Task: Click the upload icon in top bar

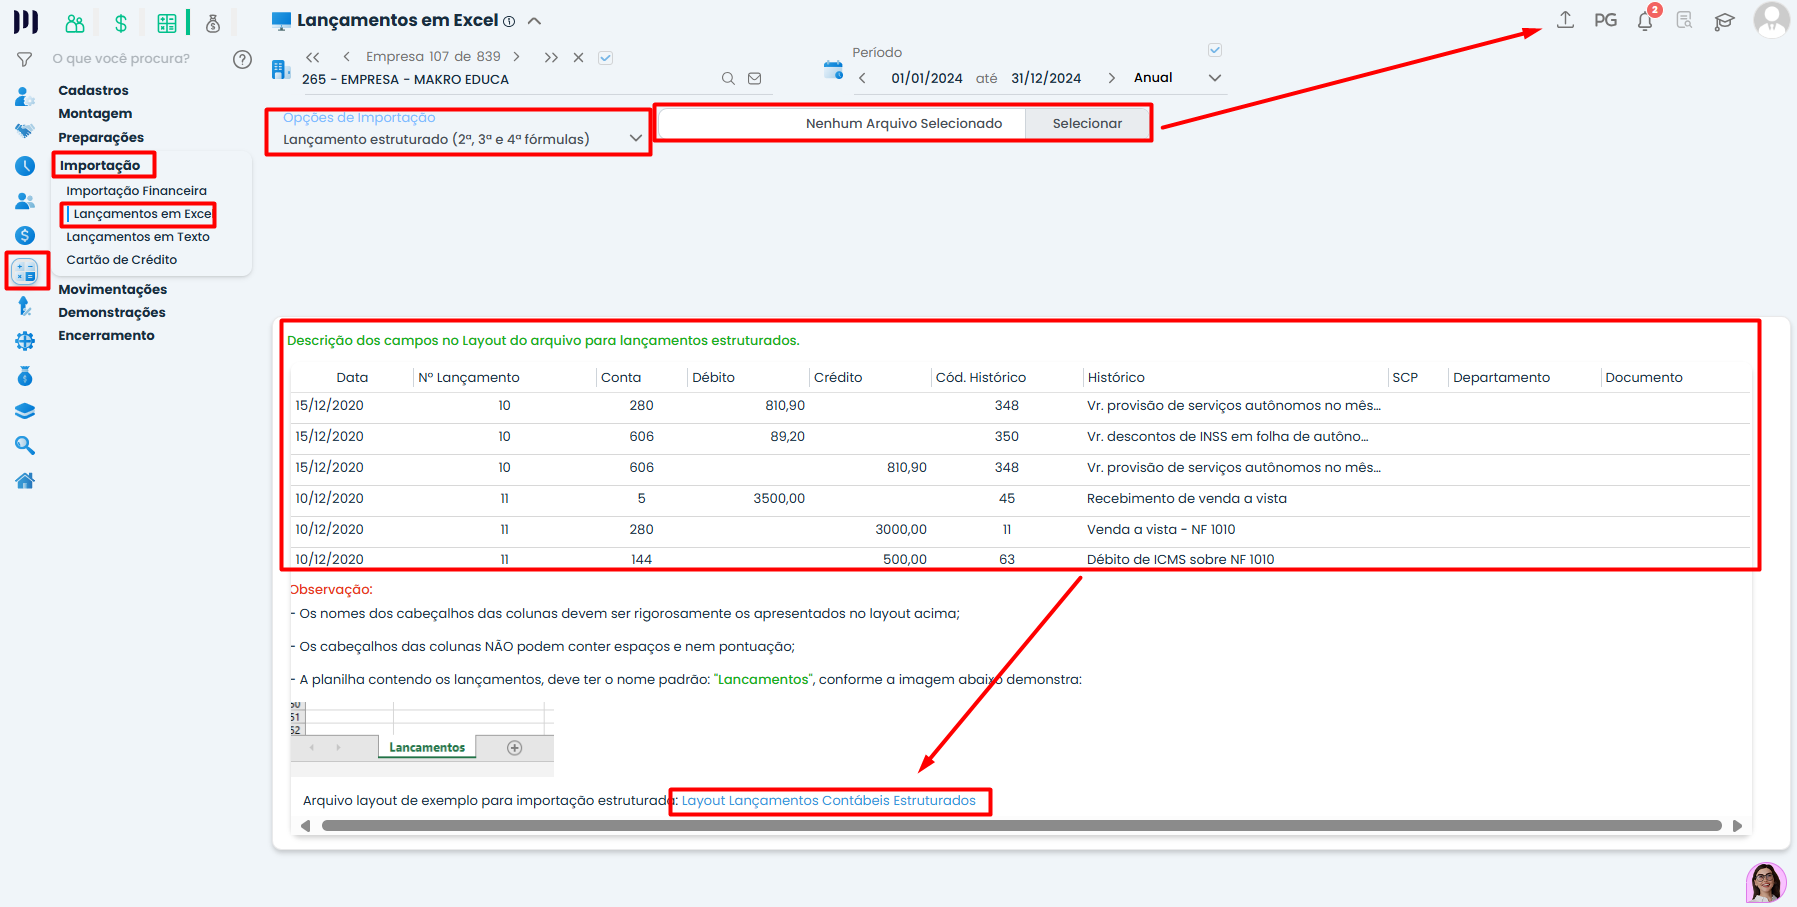Action: (x=1565, y=20)
